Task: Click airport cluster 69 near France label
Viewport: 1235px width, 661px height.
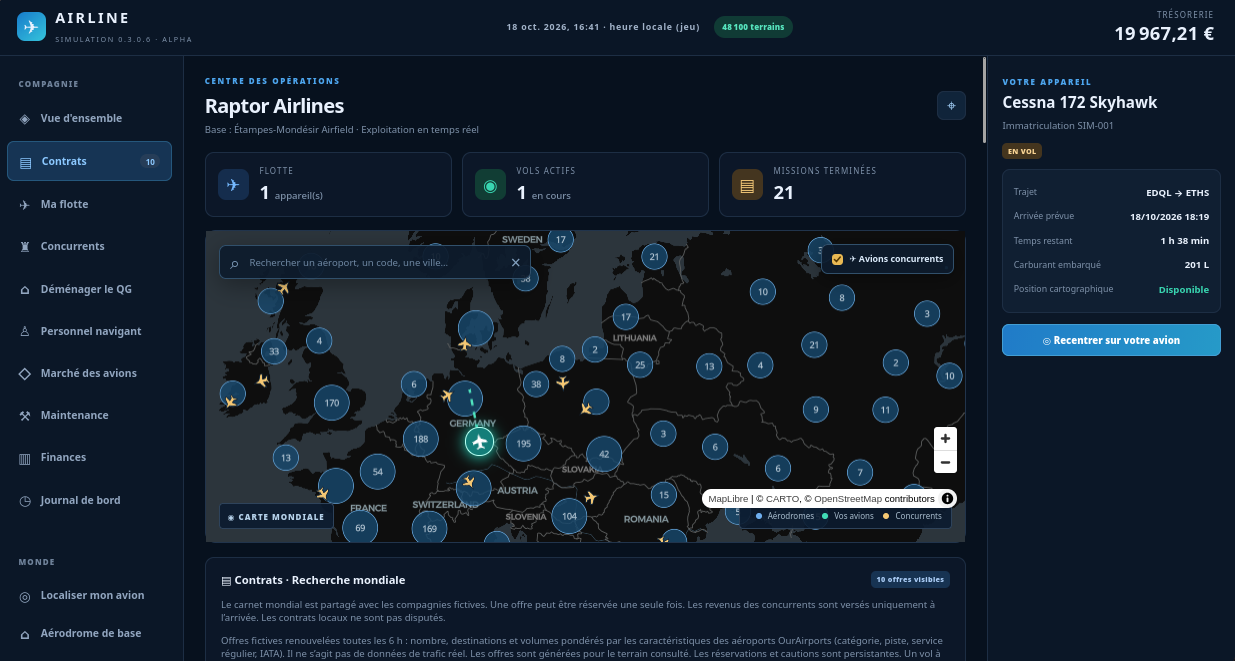Action: point(360,527)
